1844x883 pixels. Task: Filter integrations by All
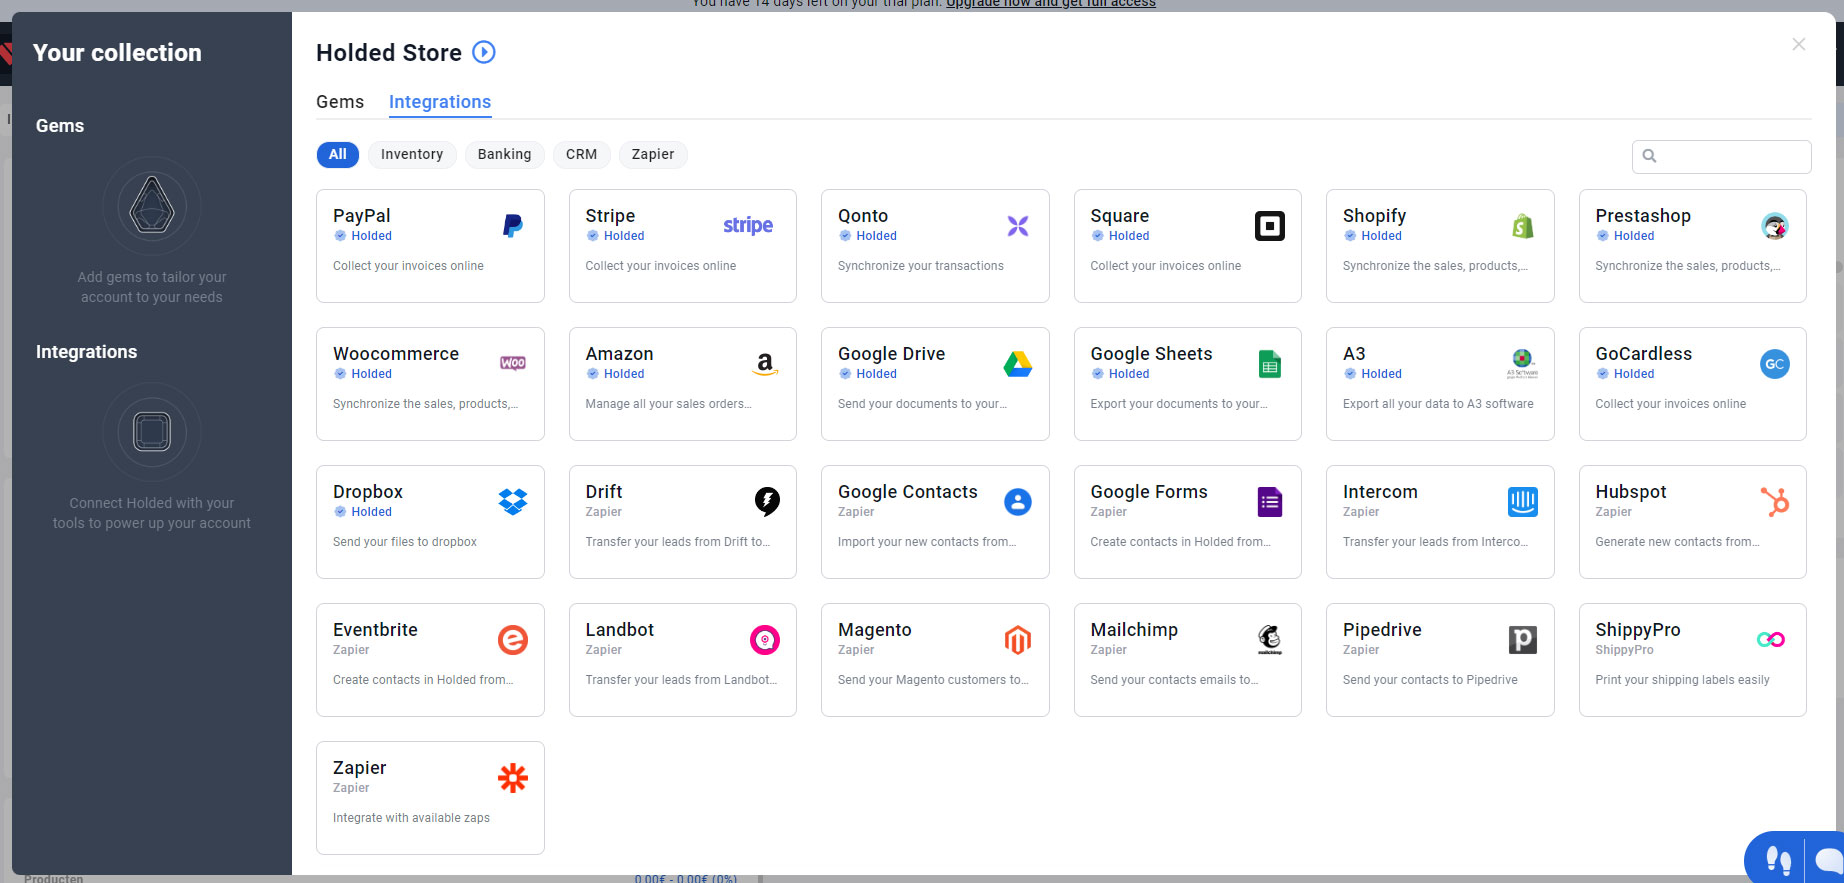click(338, 154)
